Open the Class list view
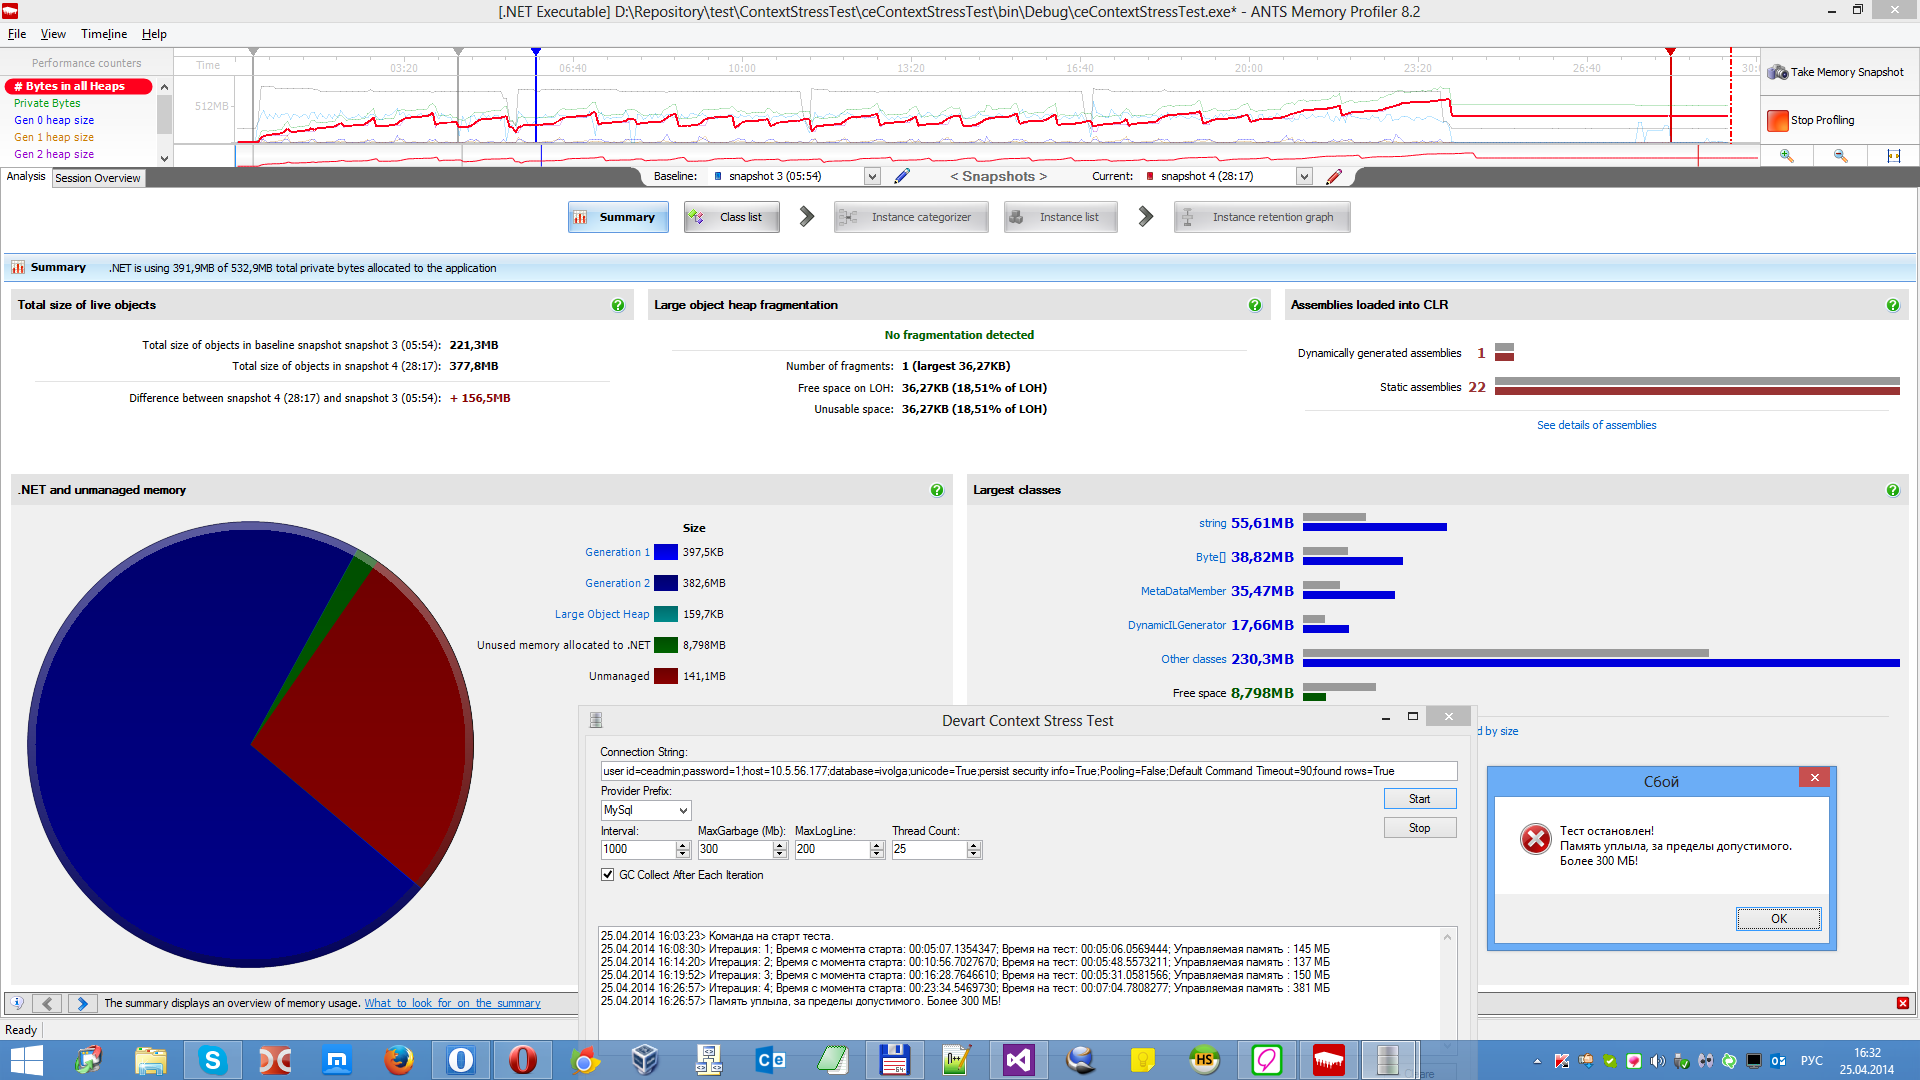This screenshot has height=1080, width=1920. point(732,217)
